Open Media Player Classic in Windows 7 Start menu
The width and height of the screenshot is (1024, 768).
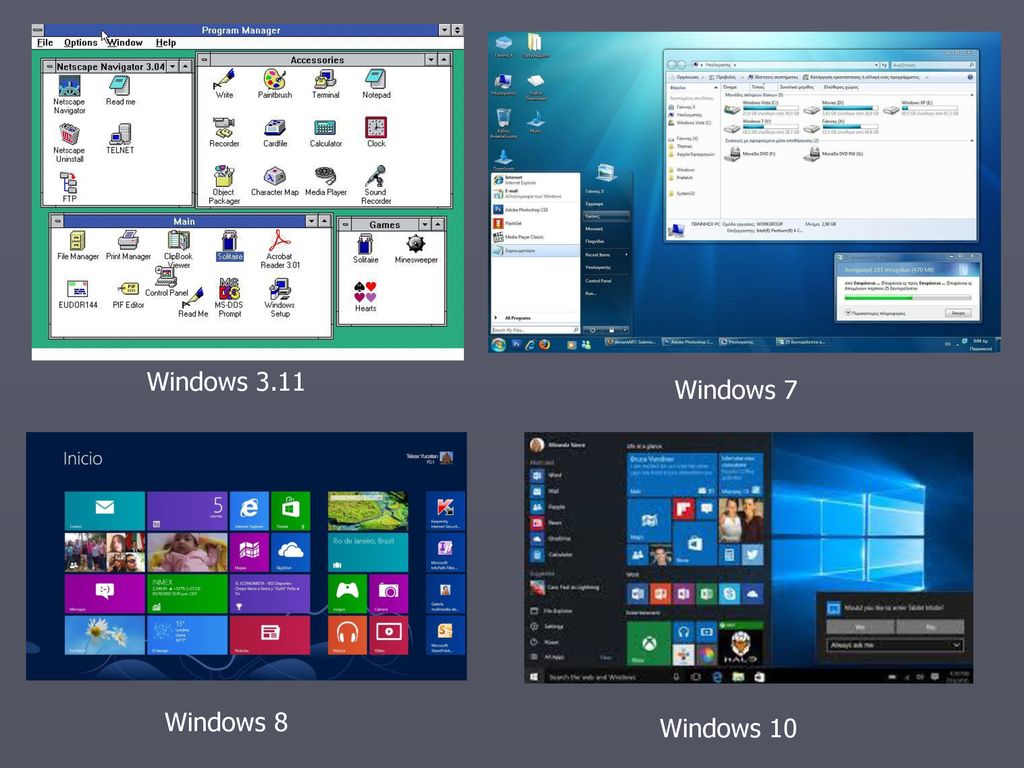pos(535,237)
